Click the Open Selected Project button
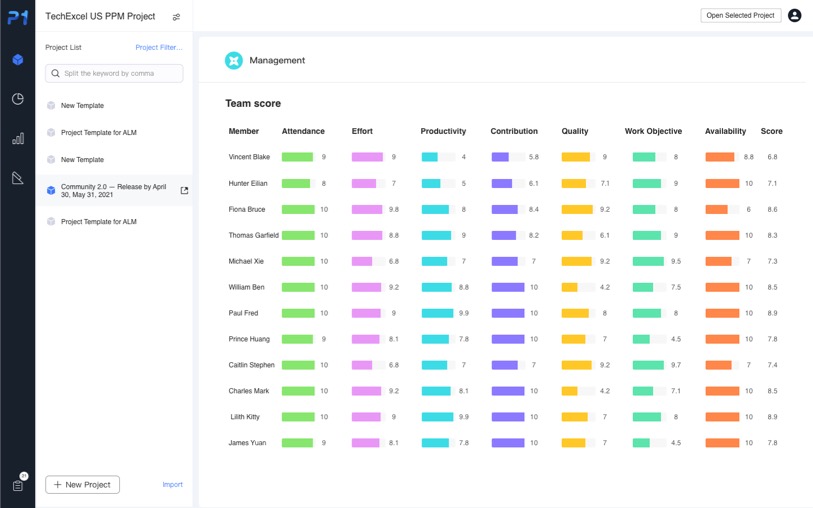The image size is (813, 508). (x=740, y=16)
